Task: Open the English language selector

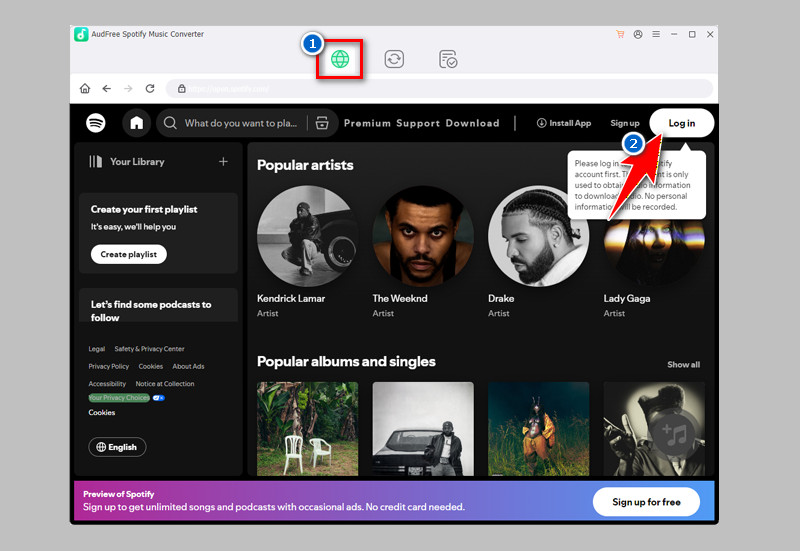Action: tap(117, 447)
